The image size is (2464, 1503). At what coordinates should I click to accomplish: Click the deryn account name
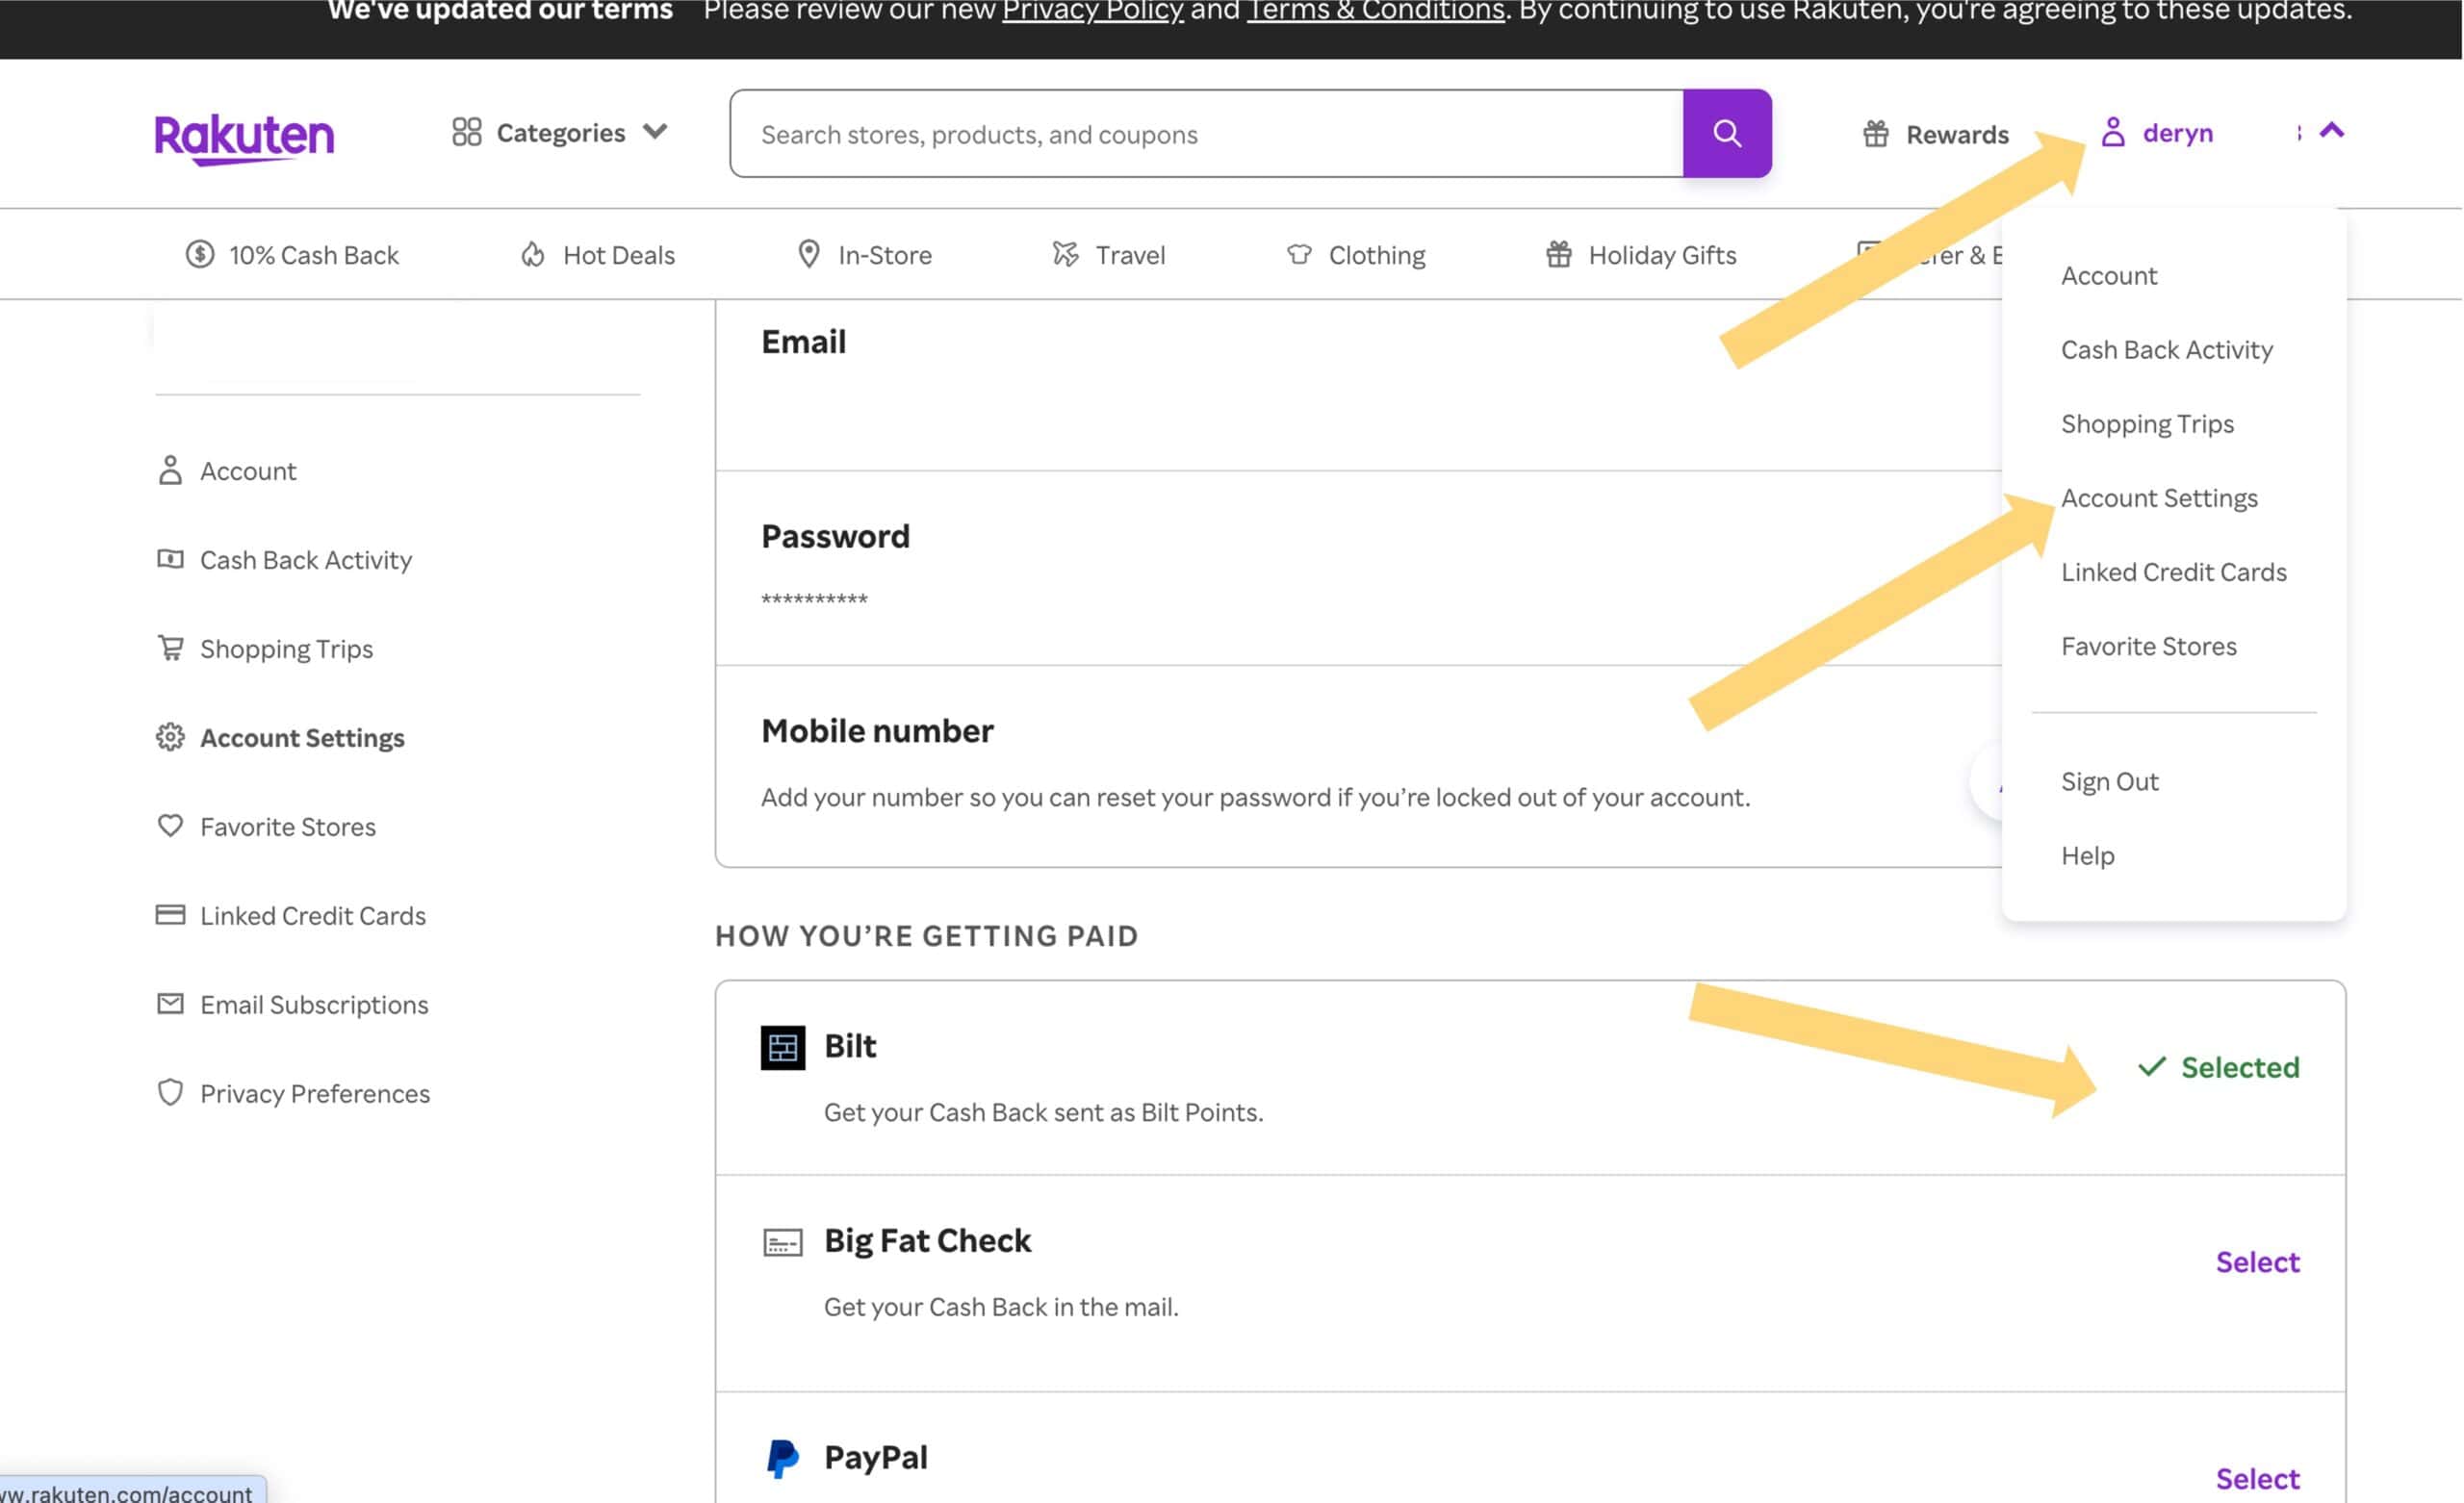pyautogui.click(x=2177, y=133)
